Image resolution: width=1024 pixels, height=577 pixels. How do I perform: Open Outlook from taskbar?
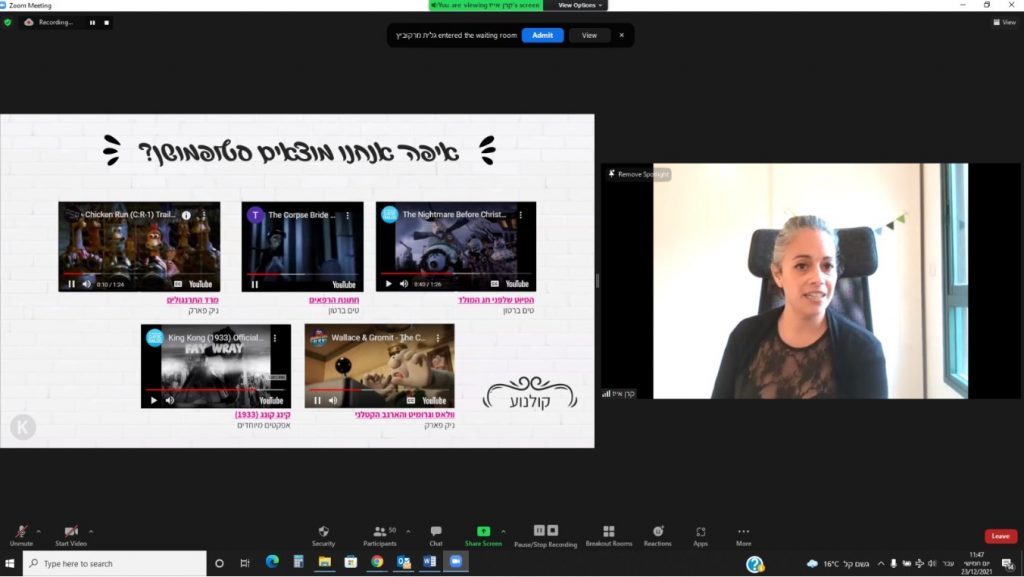[x=403, y=562]
